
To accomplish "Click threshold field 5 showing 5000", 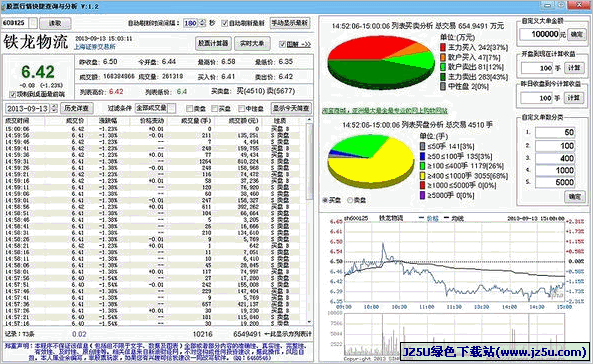I will (x=555, y=182).
